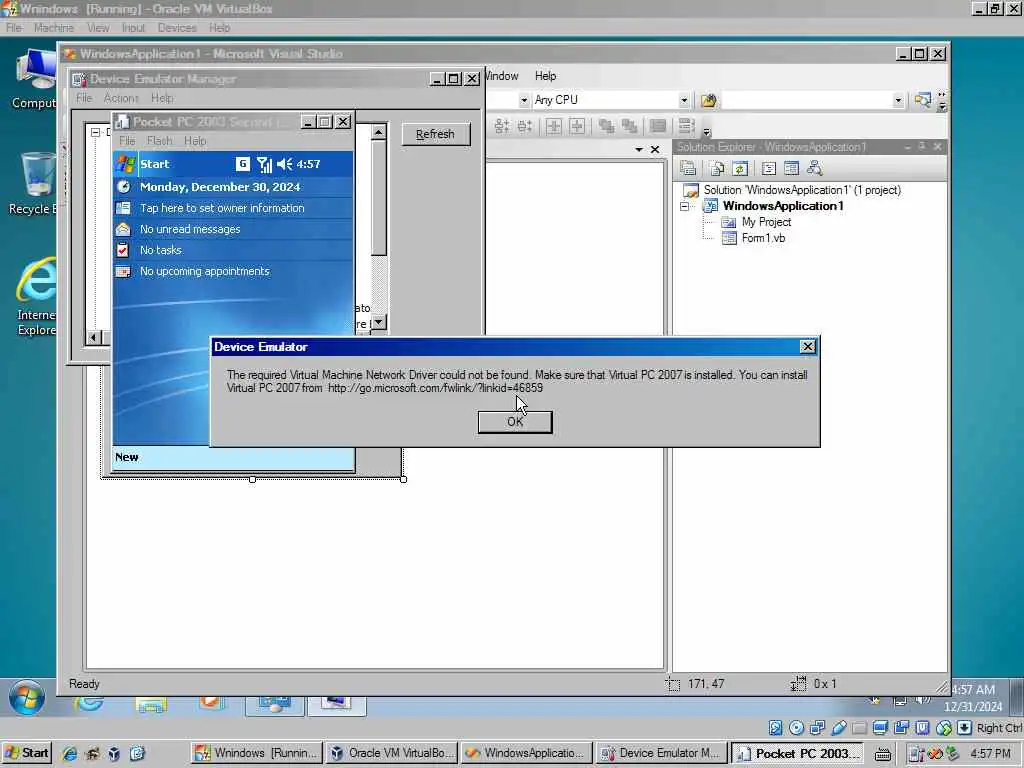Click the Find icon at toolbar far right
Image resolution: width=1024 pixels, height=768 pixels.
(x=923, y=100)
